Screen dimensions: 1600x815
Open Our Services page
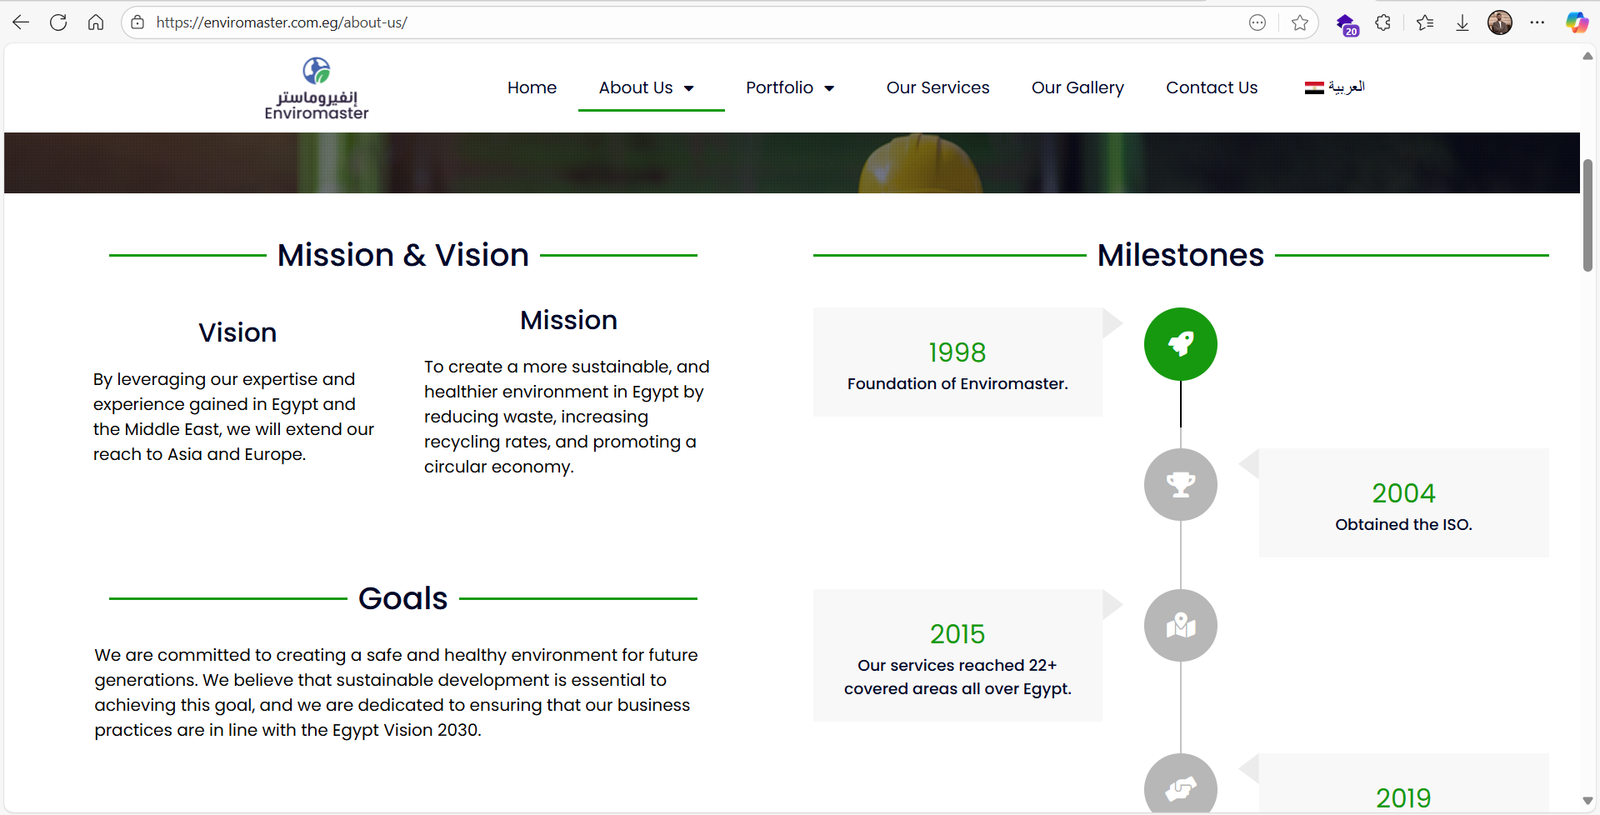pos(937,88)
